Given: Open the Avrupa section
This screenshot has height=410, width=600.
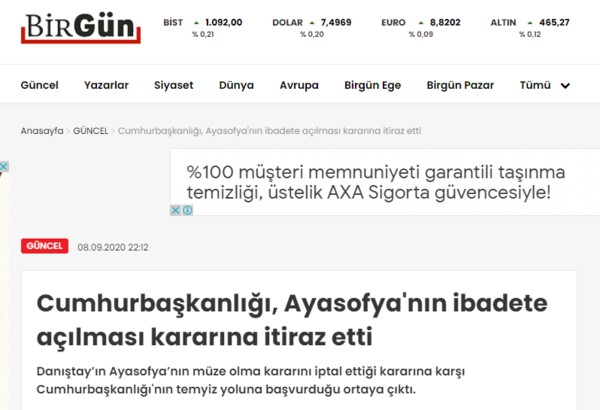Looking at the screenshot, I should (299, 85).
